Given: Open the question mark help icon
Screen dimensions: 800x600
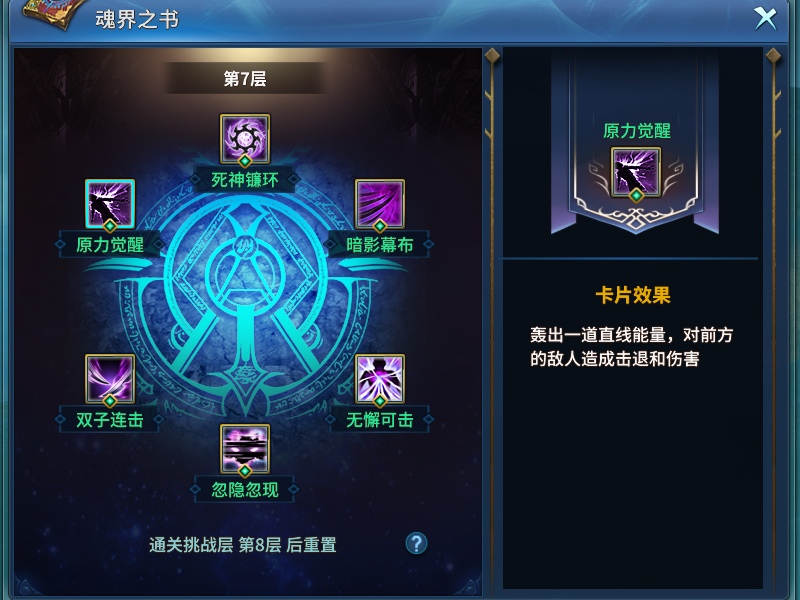Looking at the screenshot, I should coord(416,543).
